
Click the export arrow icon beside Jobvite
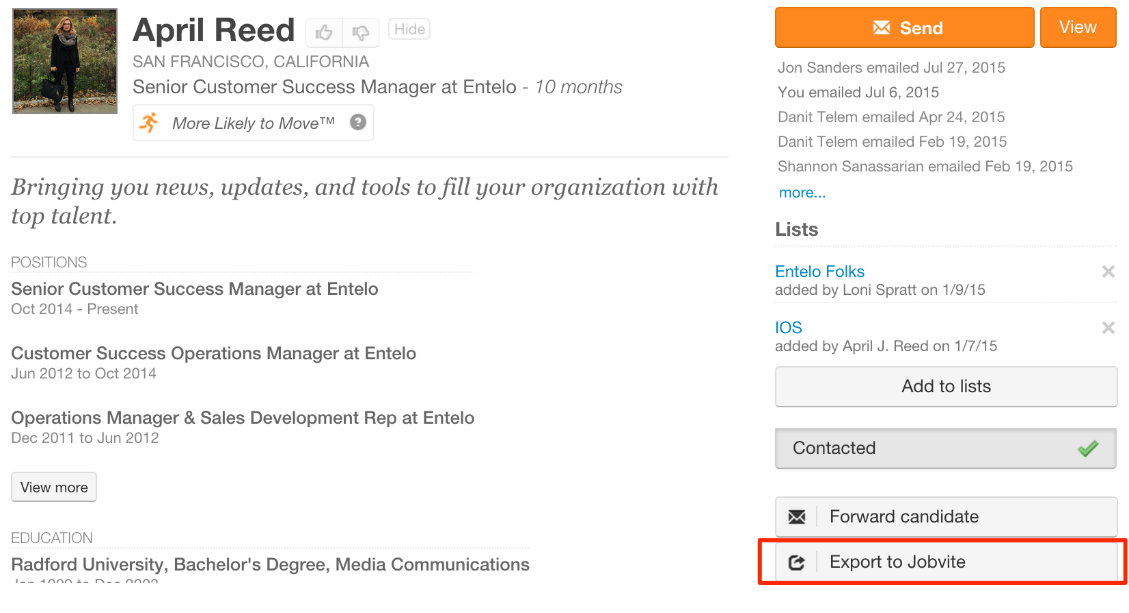(x=796, y=563)
